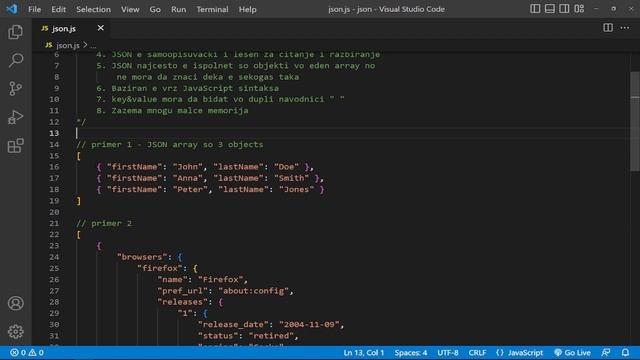Open the Extensions view

tap(16, 146)
